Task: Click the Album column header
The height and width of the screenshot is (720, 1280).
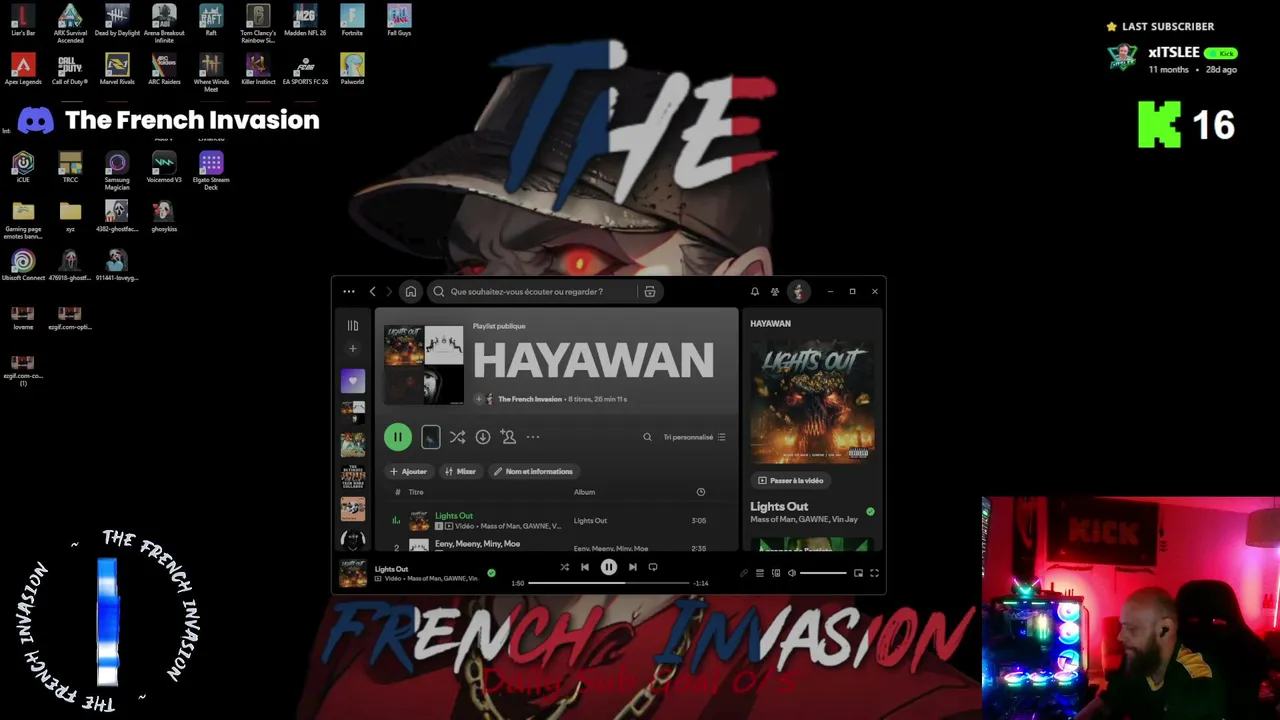Action: point(584,492)
